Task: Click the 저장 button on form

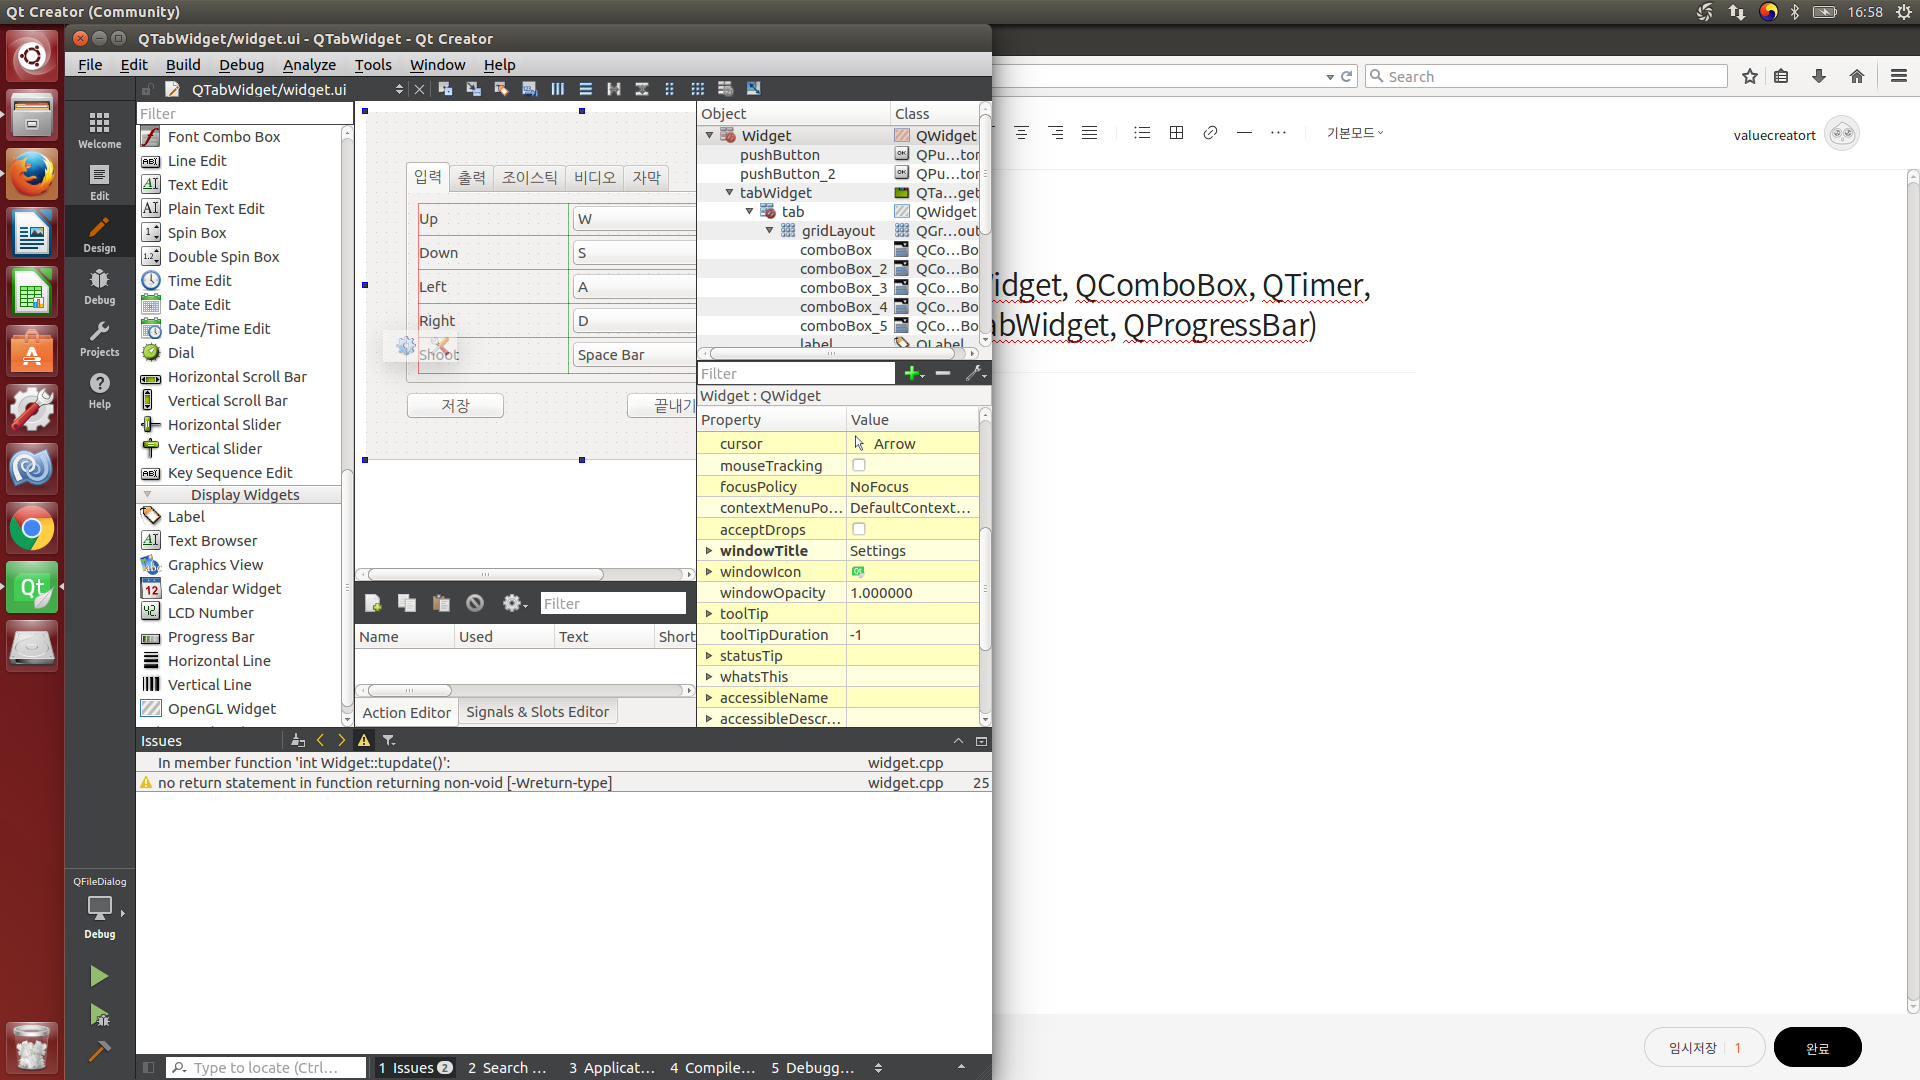Action: (455, 405)
